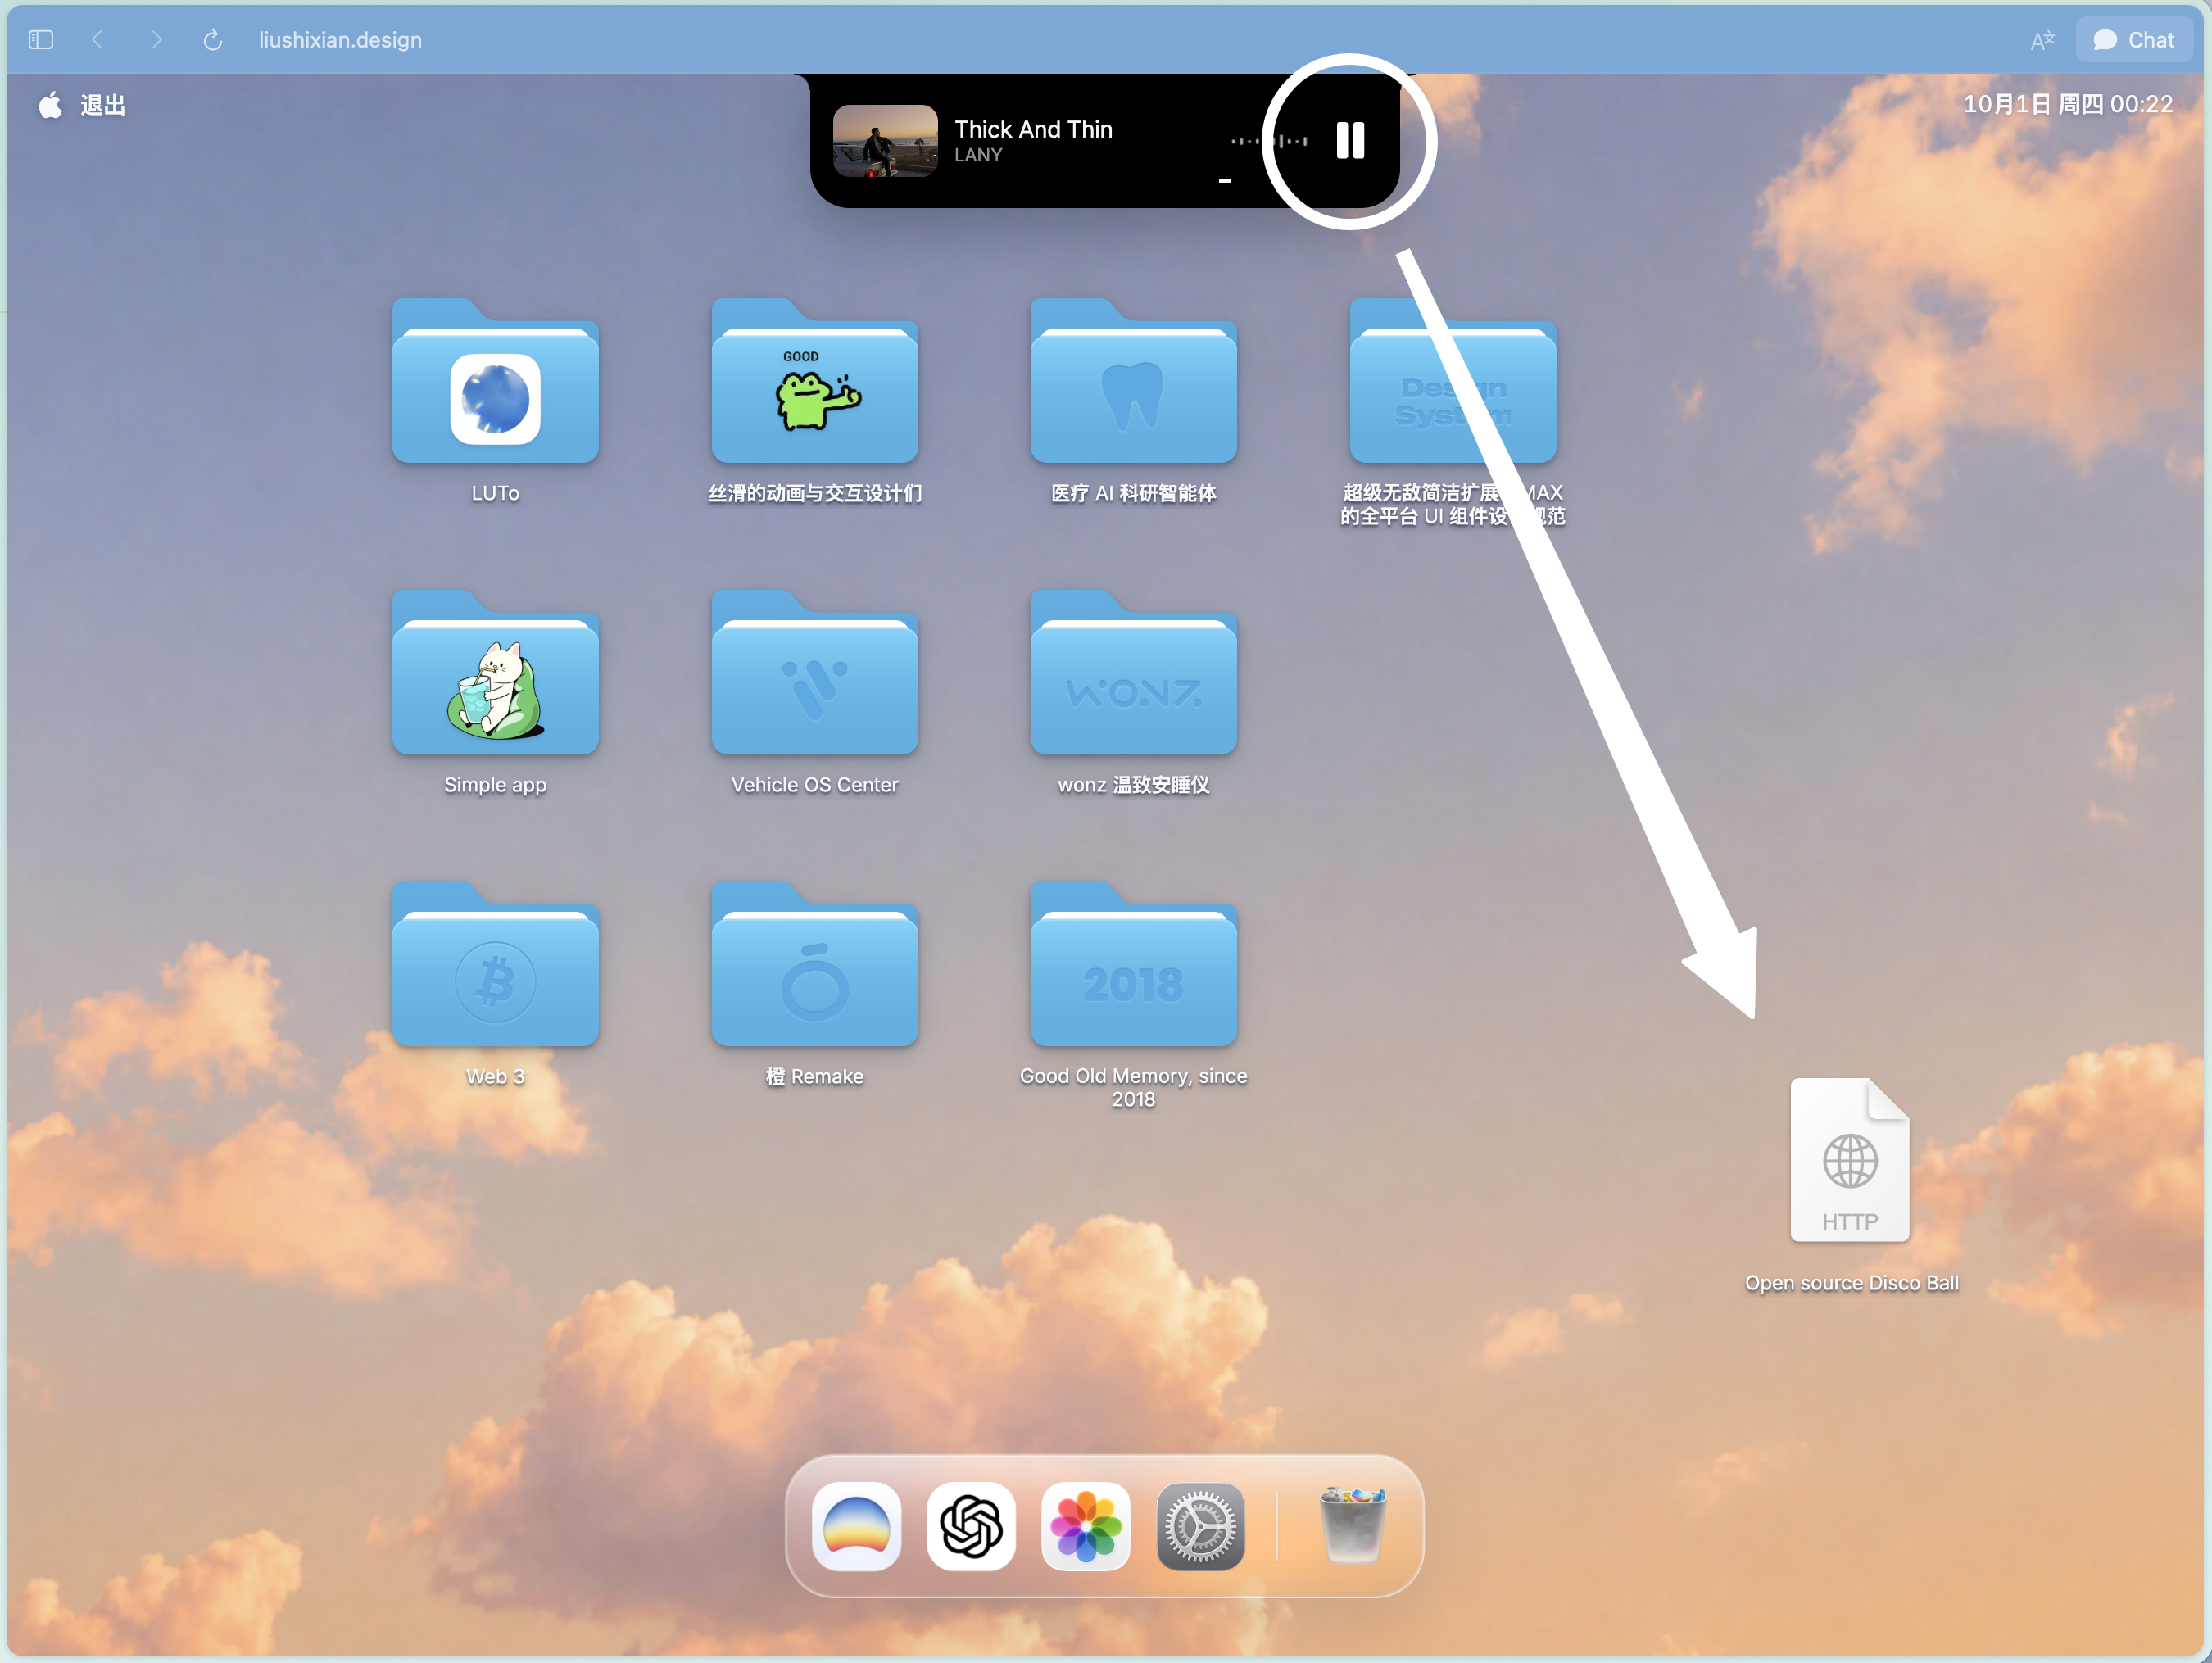Click the Apple logo in menu bar

pyautogui.click(x=50, y=104)
